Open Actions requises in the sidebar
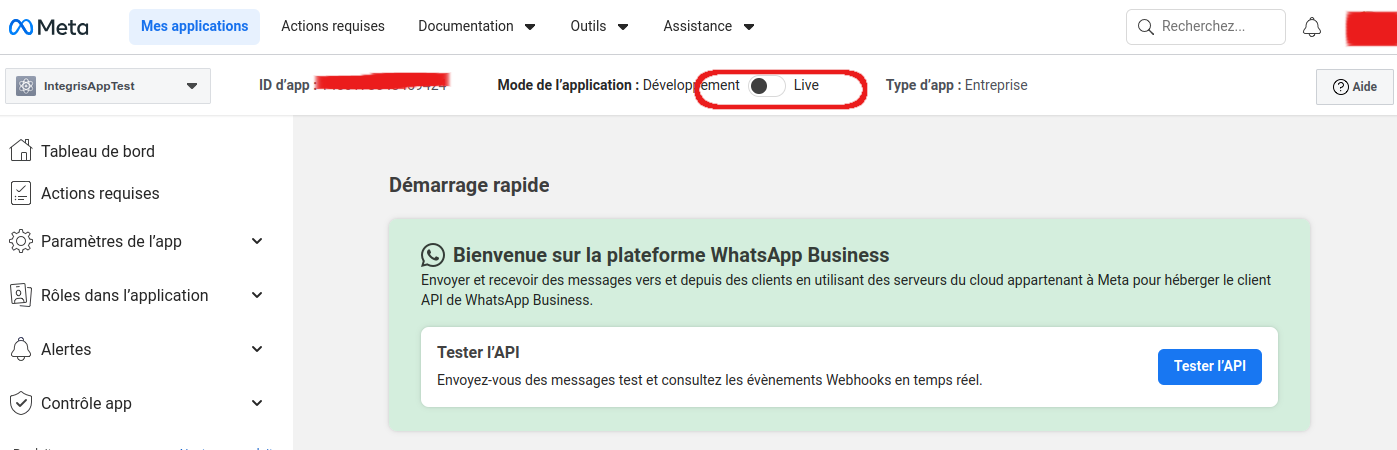This screenshot has height=450, width=1397. click(x=100, y=193)
